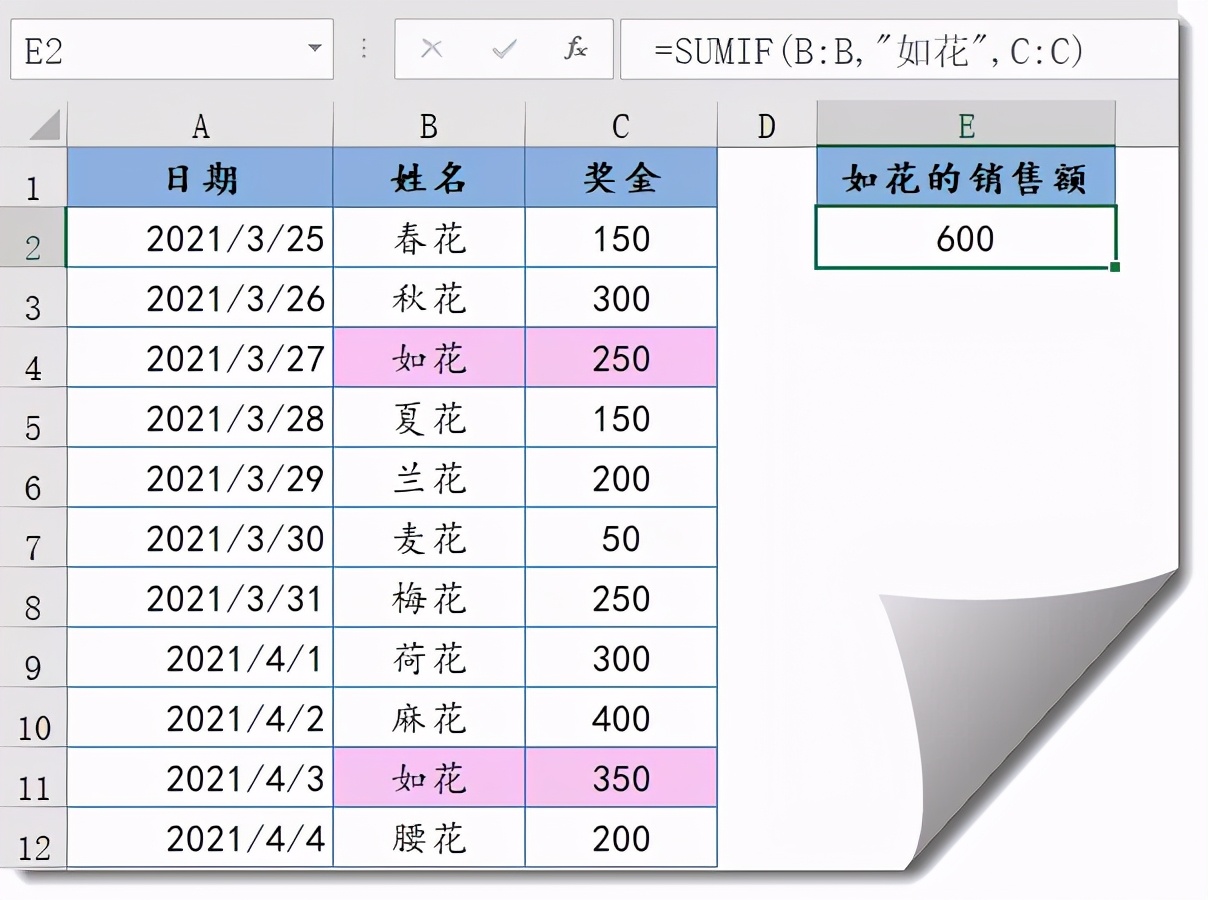Click the SUMIF formula in formula bar
The image size is (1208, 900).
[x=868, y=50]
